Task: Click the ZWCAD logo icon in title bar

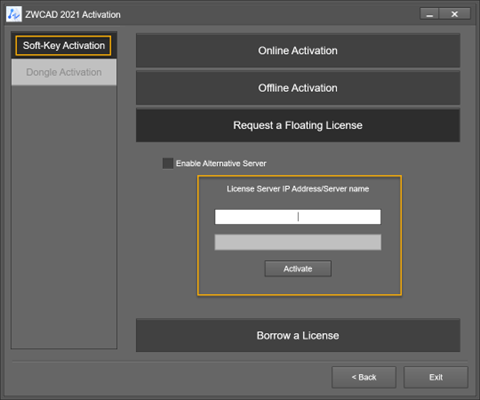Action: 14,14
